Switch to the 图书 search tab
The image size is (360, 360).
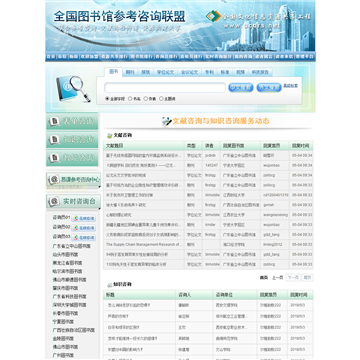click(x=113, y=72)
